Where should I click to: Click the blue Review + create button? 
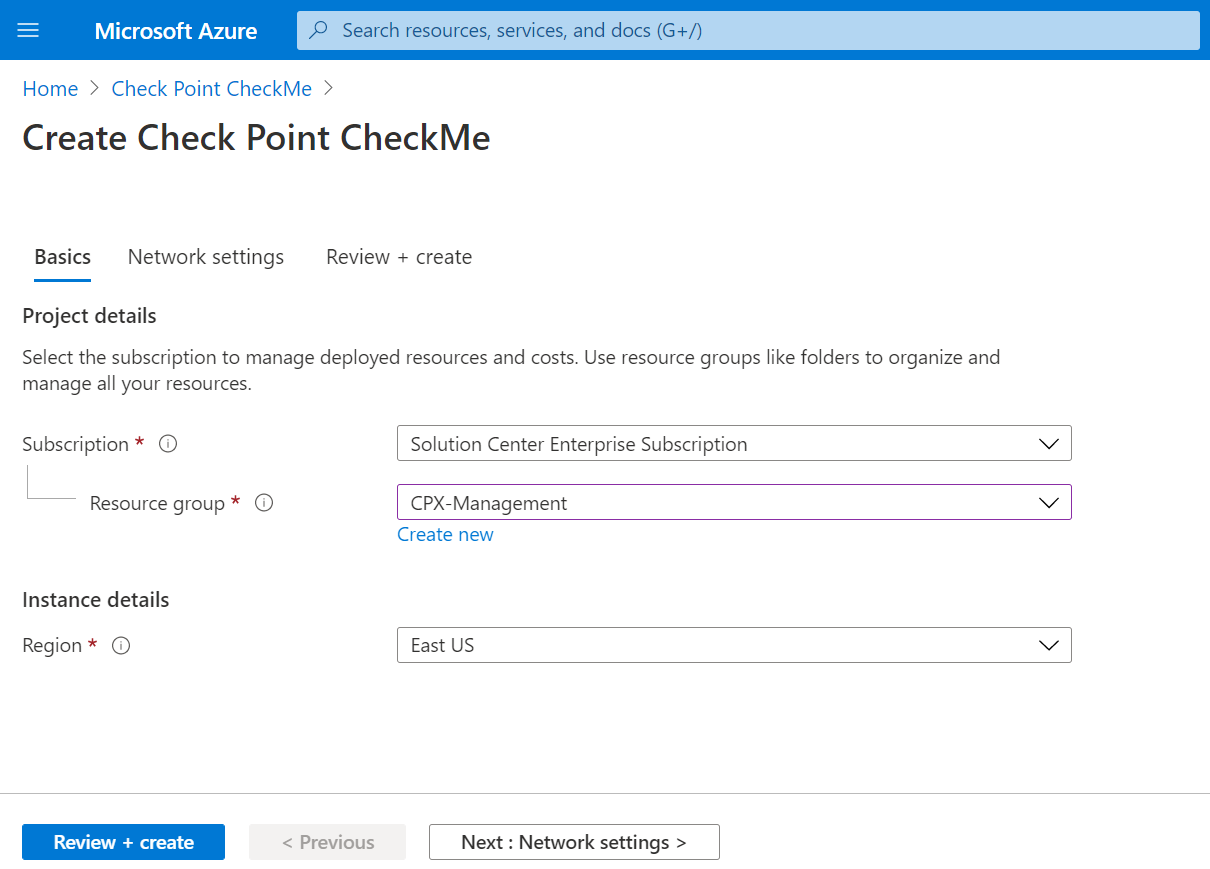click(123, 842)
